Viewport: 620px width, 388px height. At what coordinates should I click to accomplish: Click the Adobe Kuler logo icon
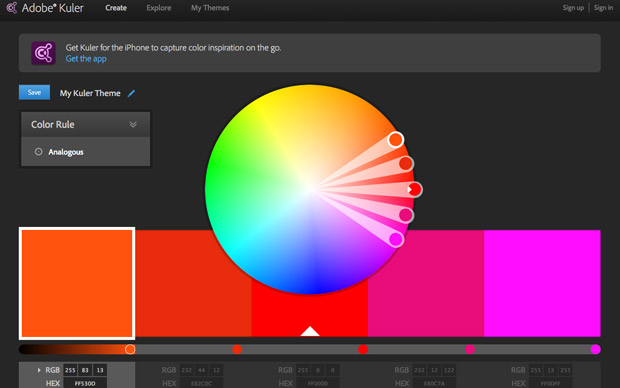click(x=12, y=8)
